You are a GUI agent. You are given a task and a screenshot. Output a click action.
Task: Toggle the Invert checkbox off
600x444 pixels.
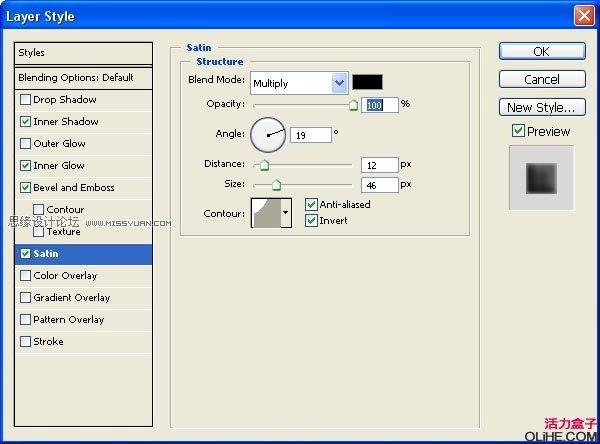tap(311, 220)
